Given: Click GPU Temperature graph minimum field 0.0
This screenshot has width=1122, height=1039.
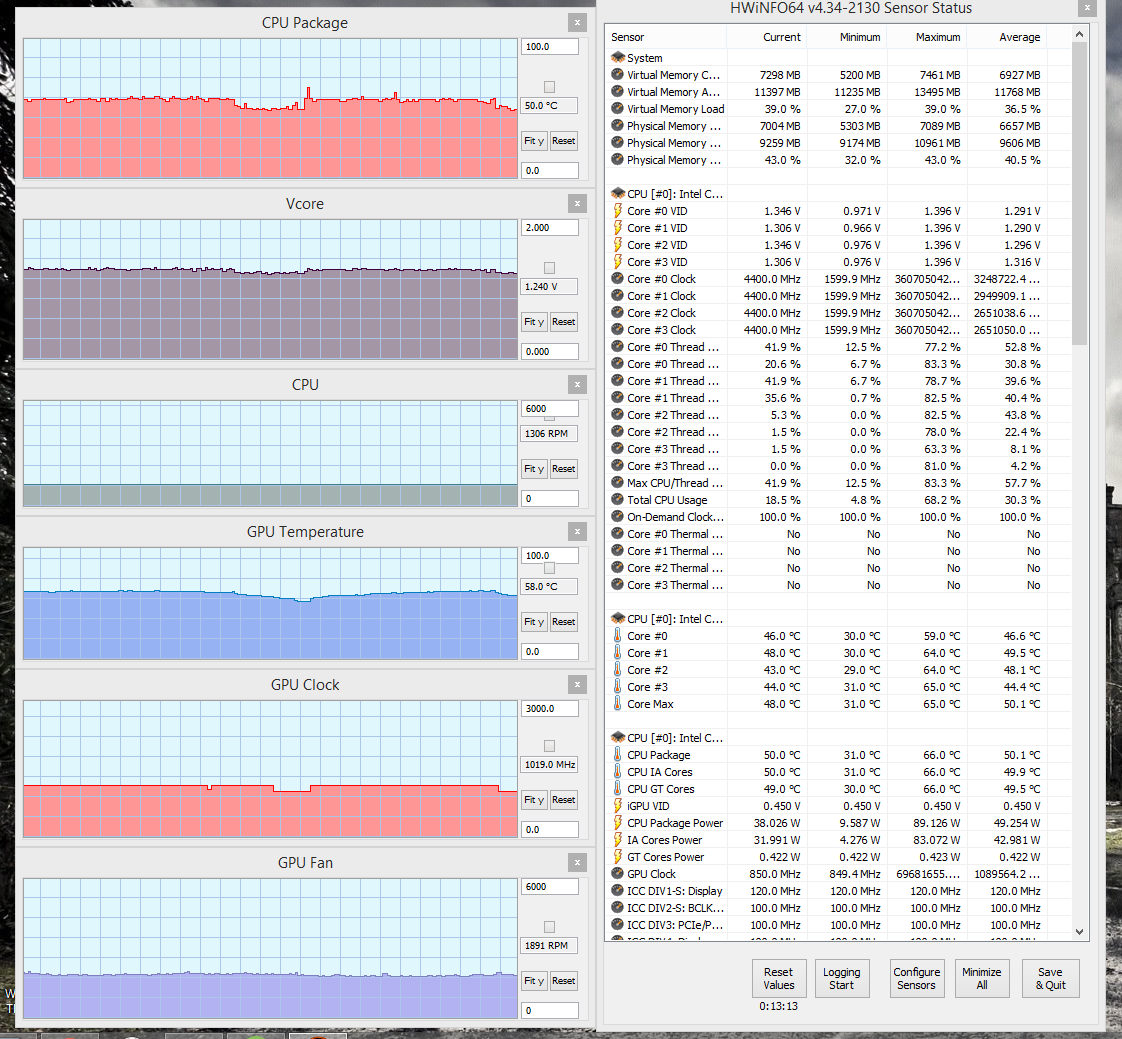Looking at the screenshot, I should point(550,652).
